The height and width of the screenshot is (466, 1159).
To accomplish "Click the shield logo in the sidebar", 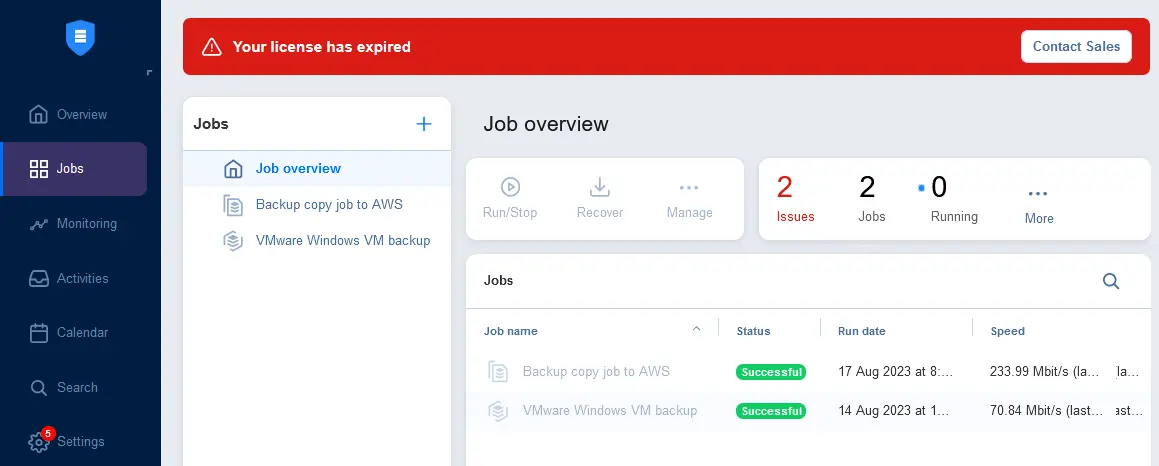I will coord(80,37).
